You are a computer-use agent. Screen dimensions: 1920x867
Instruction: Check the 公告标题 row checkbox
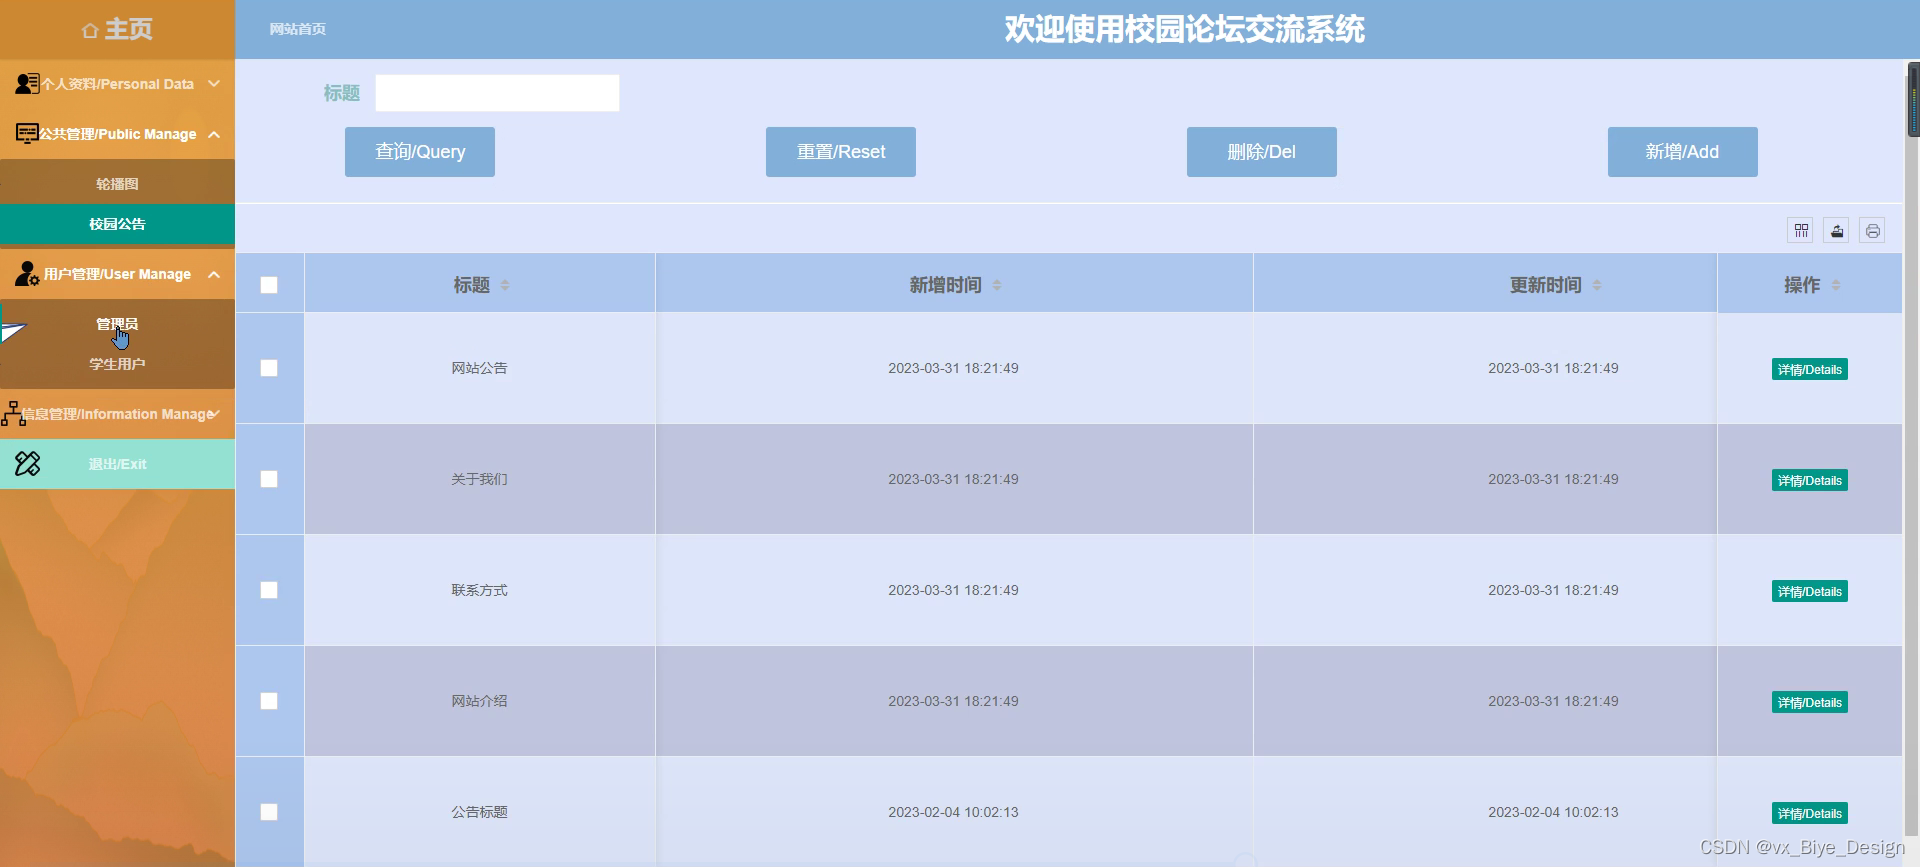point(269,812)
